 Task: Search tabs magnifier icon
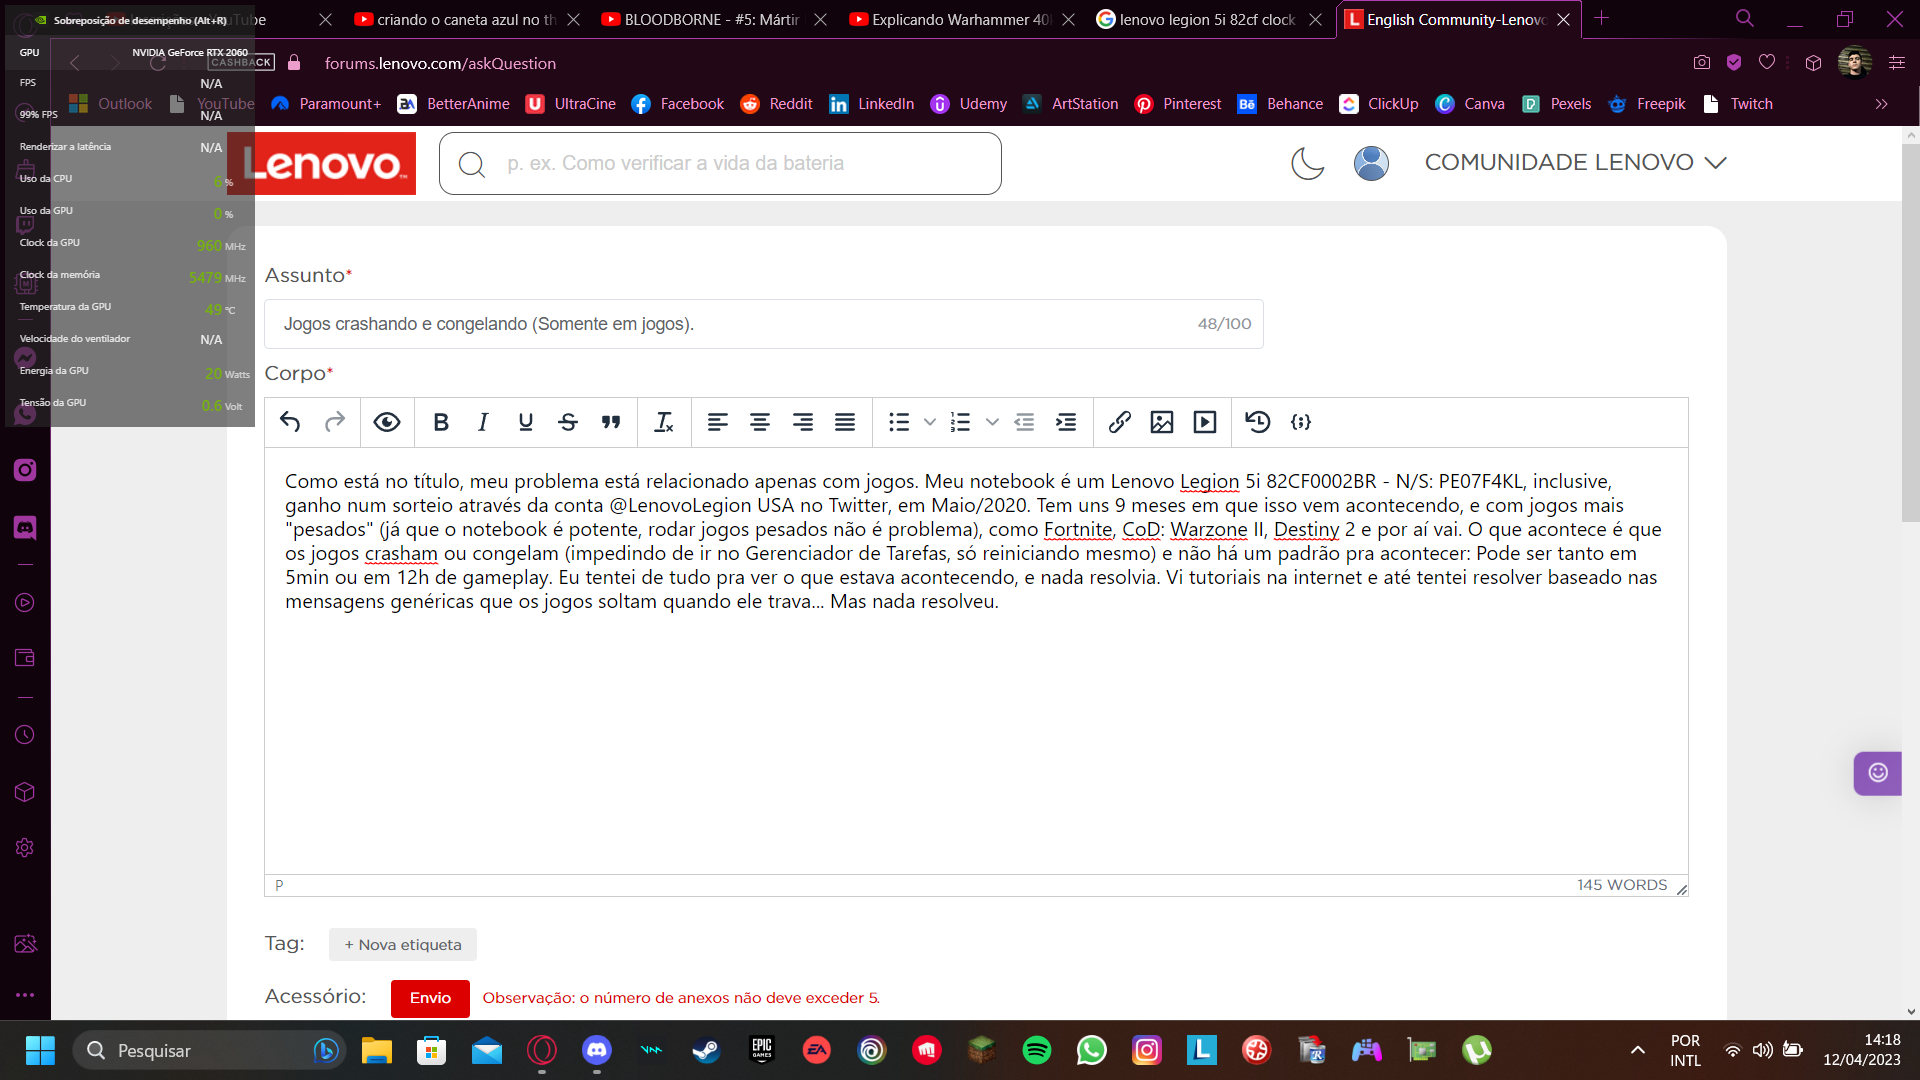1745,18
